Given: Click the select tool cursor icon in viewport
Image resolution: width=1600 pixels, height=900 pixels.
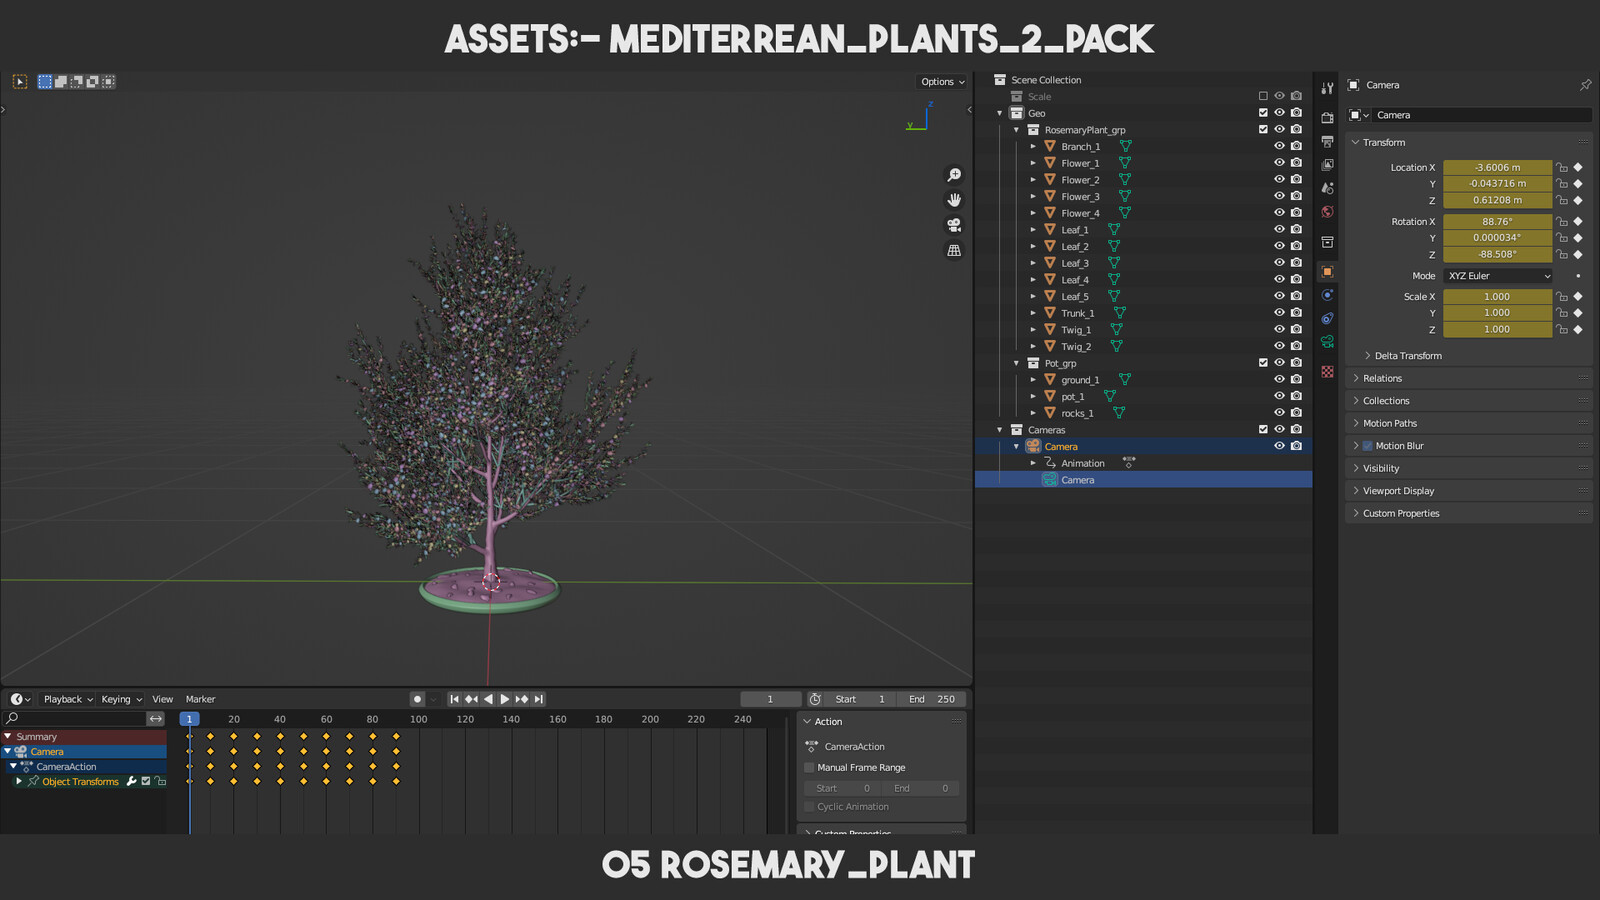Looking at the screenshot, I should 20,82.
